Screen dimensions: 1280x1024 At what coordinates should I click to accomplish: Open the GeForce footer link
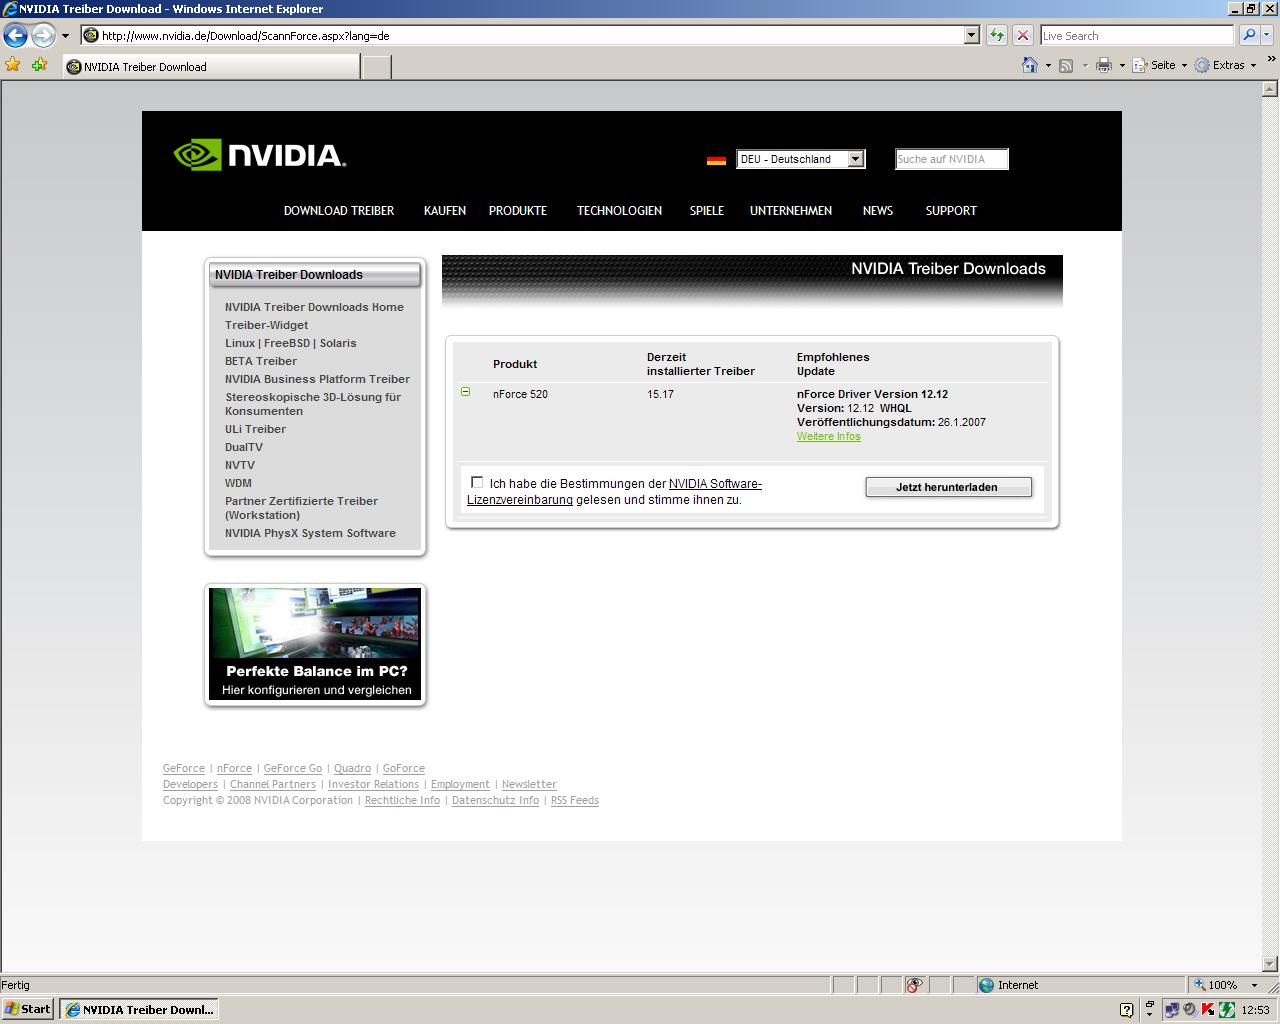point(184,769)
